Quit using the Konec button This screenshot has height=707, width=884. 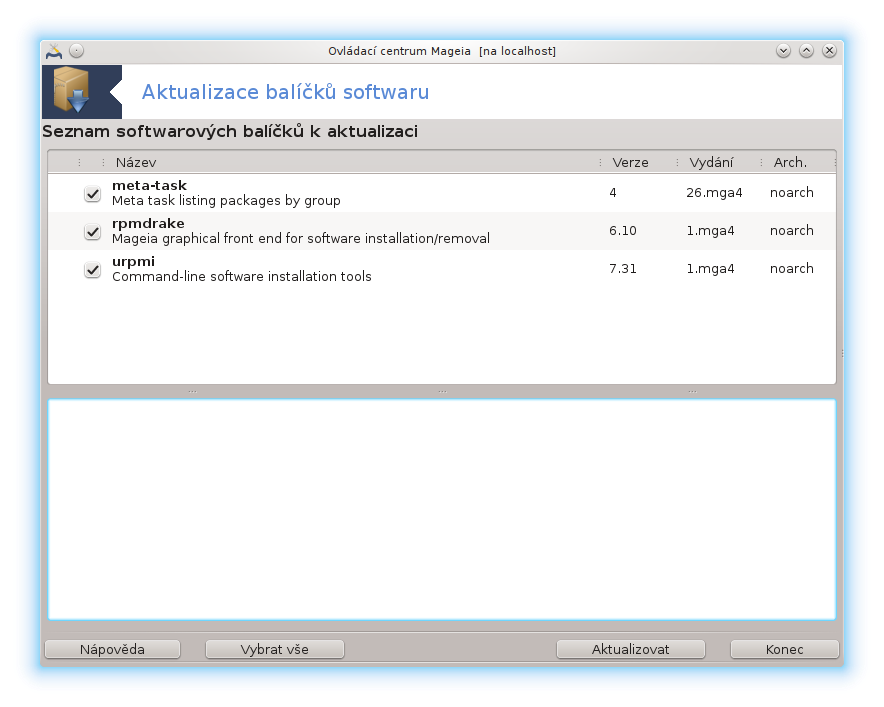[x=784, y=649]
